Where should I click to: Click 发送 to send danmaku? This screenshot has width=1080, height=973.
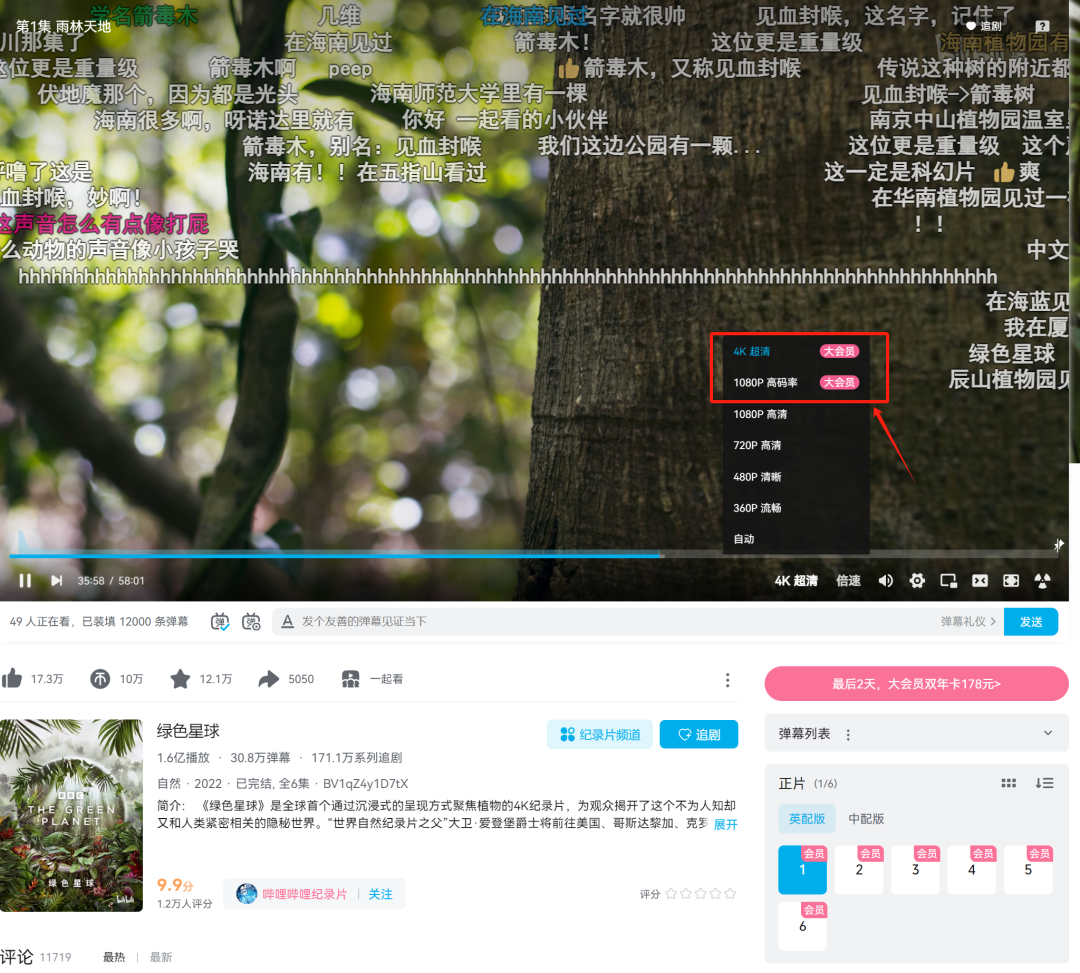pyautogui.click(x=1030, y=622)
